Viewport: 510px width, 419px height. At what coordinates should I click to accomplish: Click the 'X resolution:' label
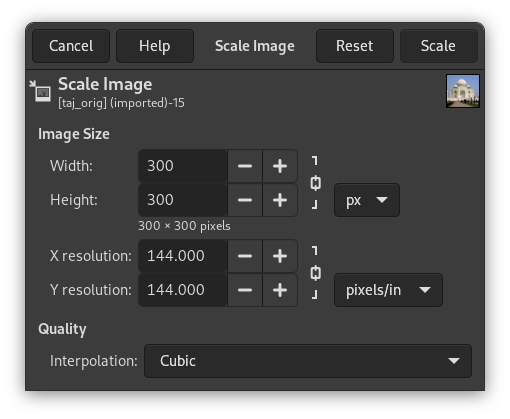[91, 256]
